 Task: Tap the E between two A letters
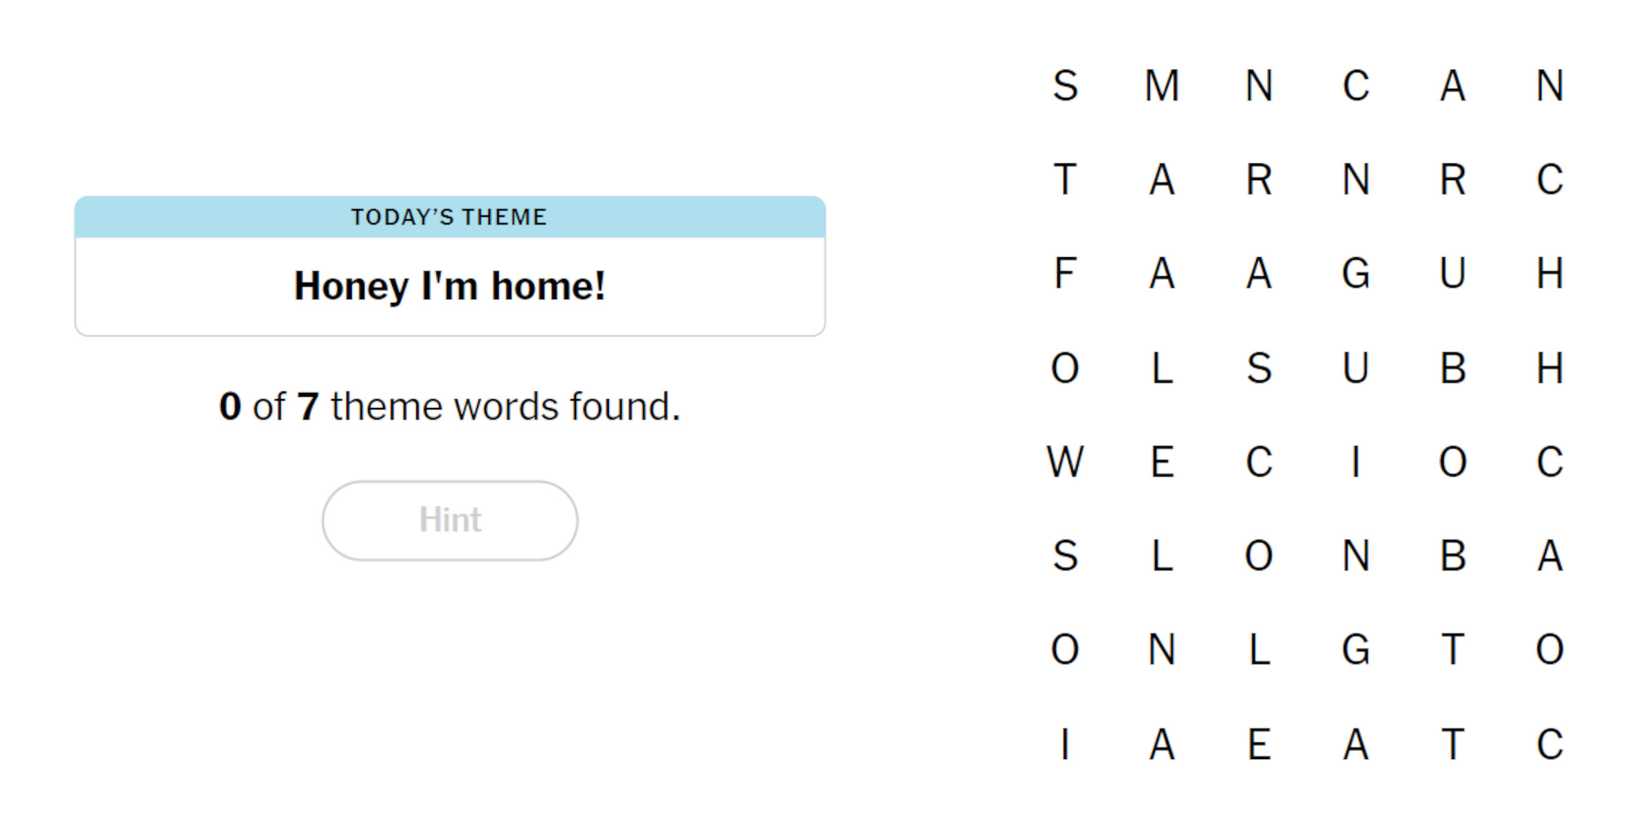1259,744
